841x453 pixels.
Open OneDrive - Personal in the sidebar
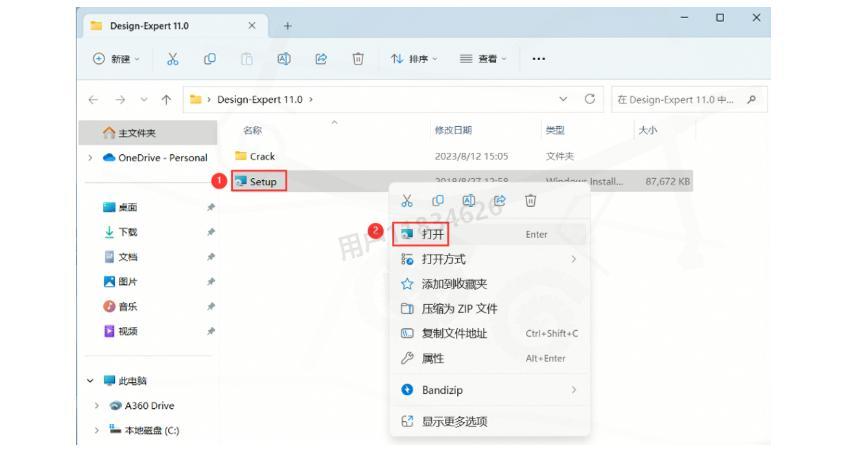pyautogui.click(x=155, y=158)
